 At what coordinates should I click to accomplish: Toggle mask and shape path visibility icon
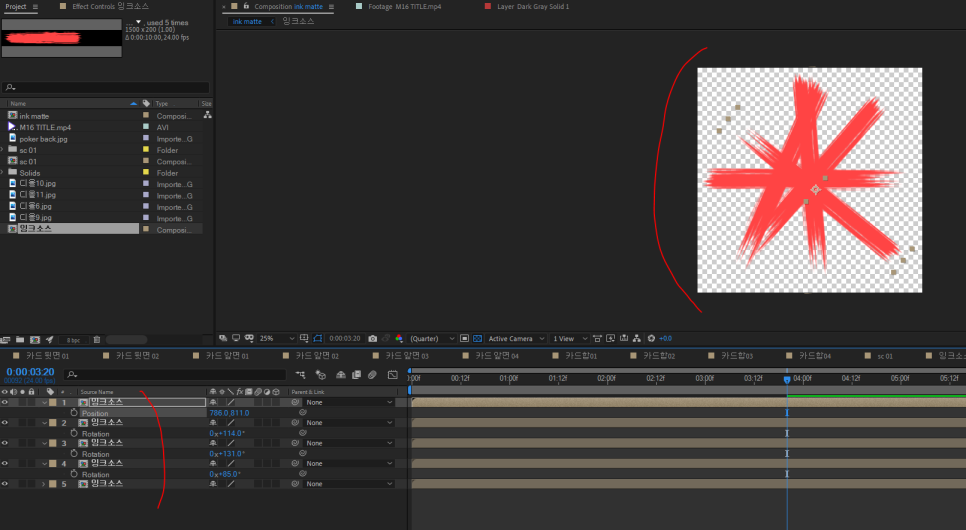318,338
